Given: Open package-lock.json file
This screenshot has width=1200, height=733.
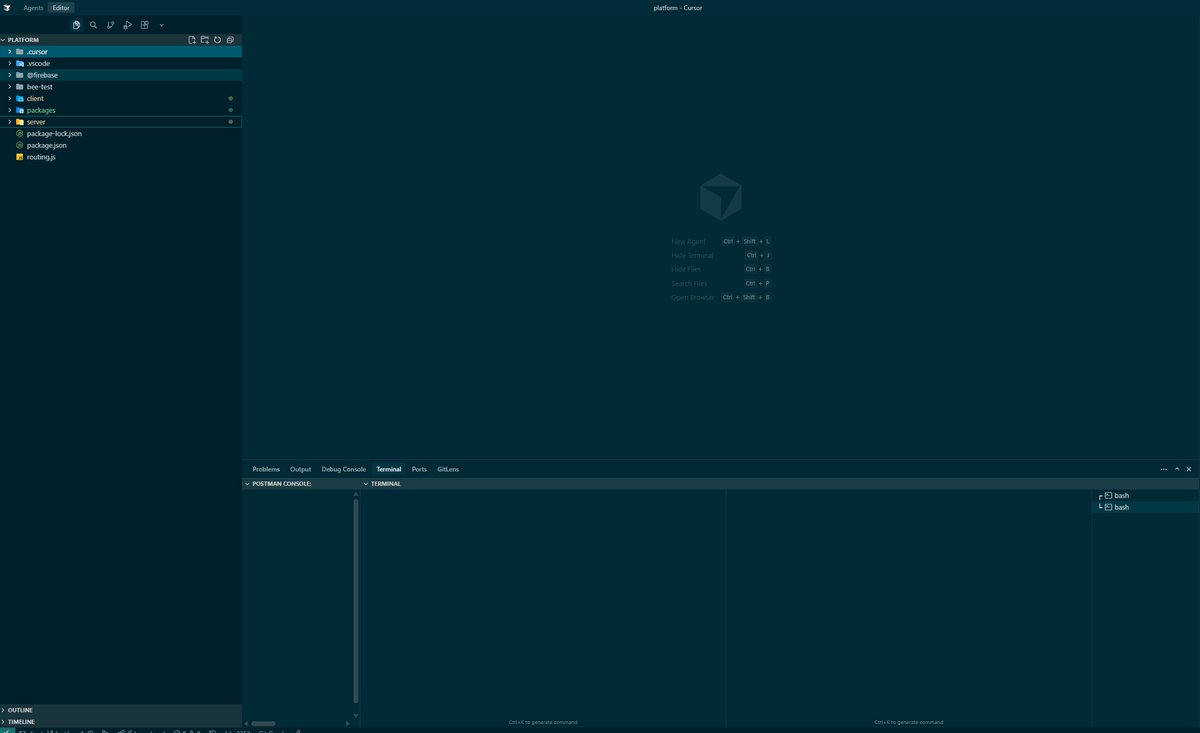Looking at the screenshot, I should pyautogui.click(x=120, y=133).
